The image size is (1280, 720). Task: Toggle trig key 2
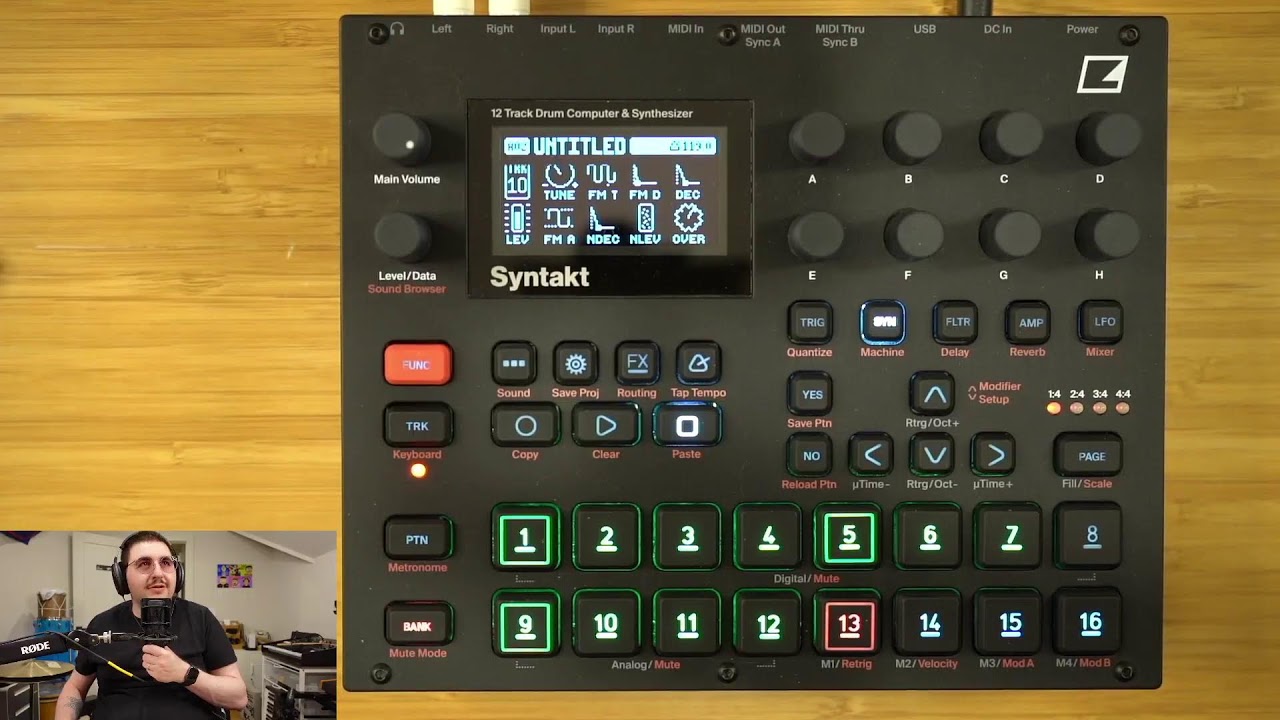pyautogui.click(x=606, y=540)
